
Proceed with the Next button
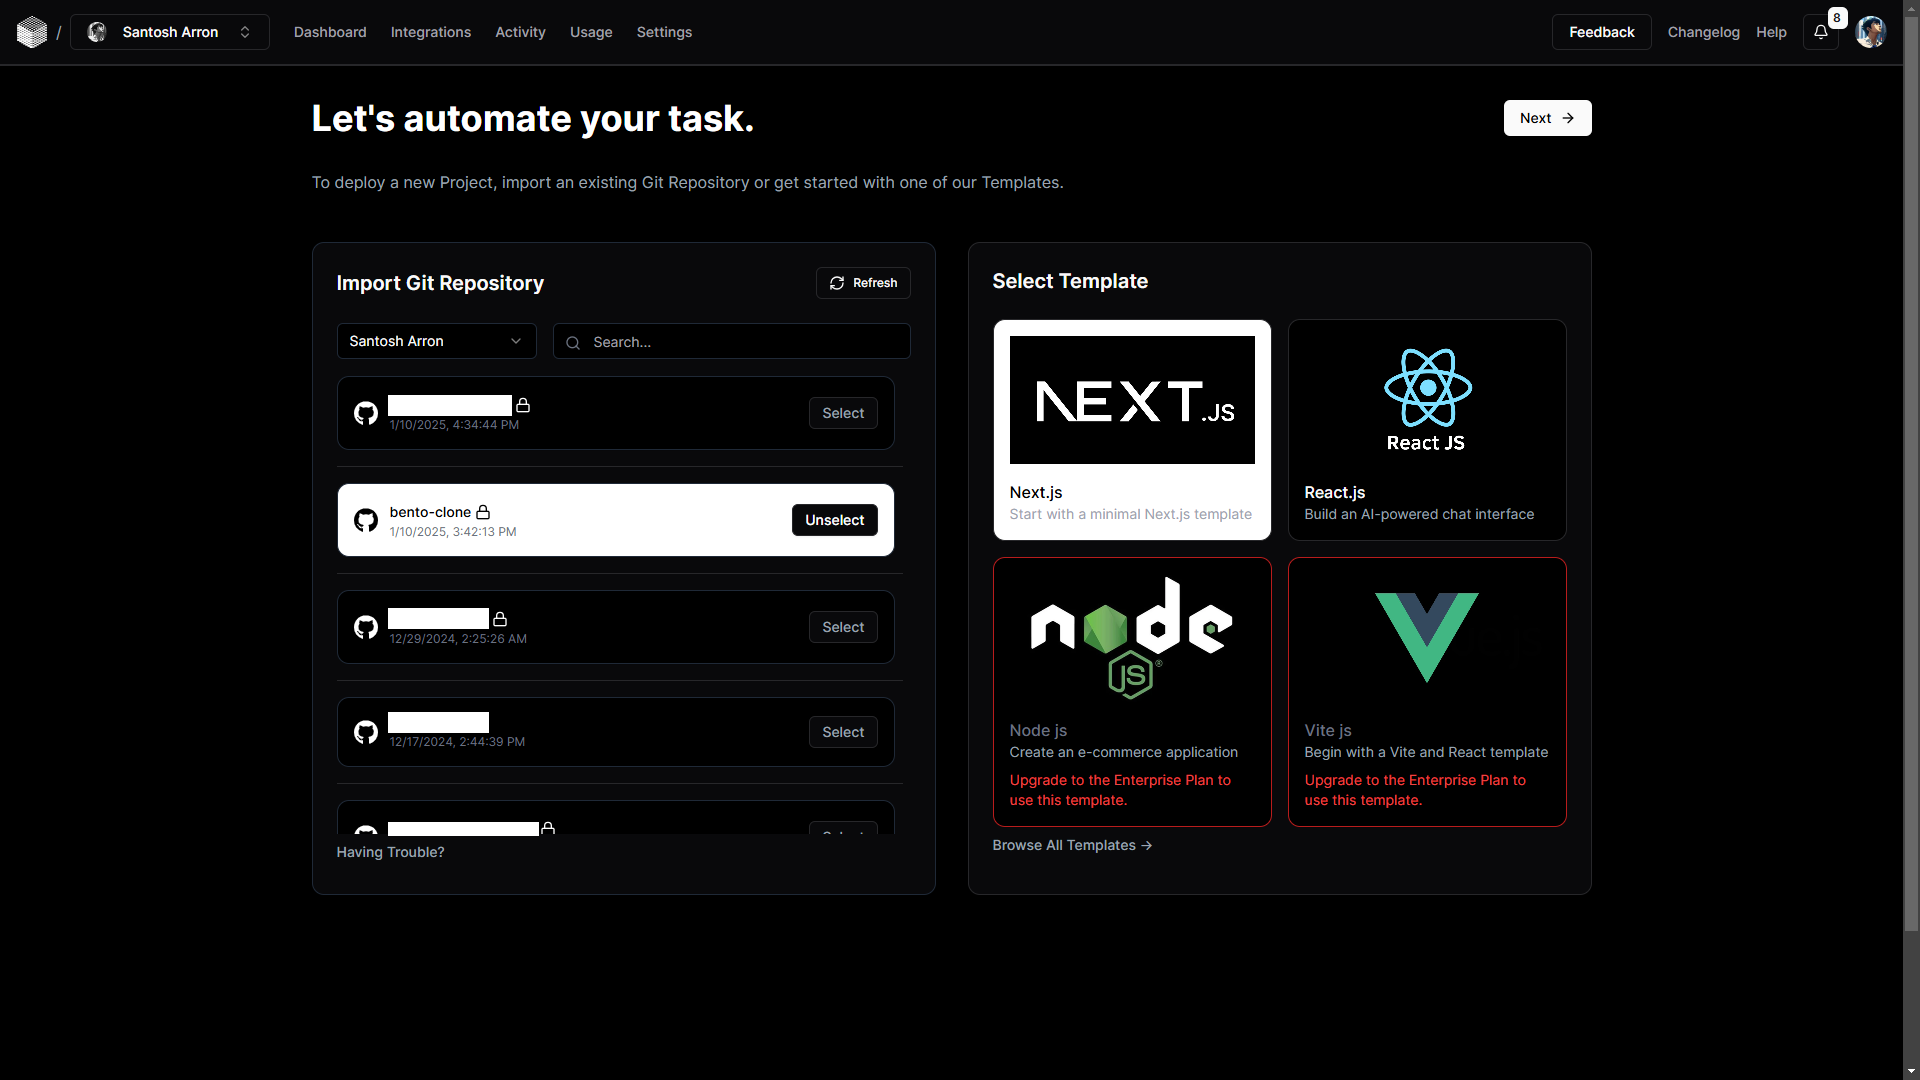[1547, 118]
